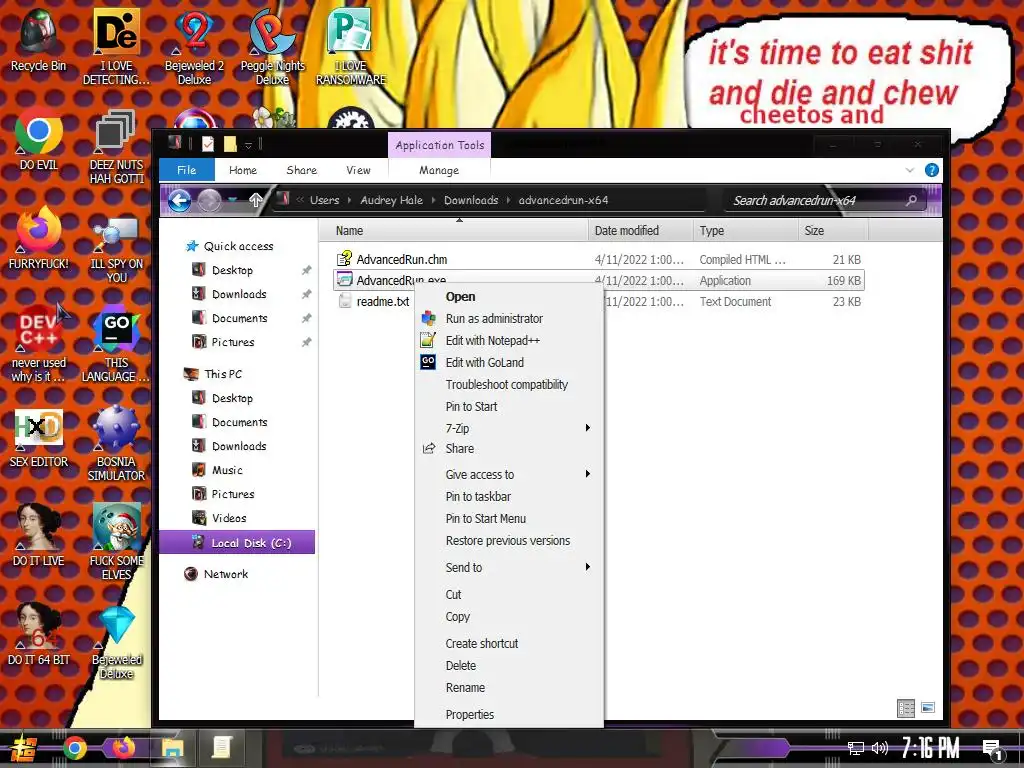Choose Troubleshoot compatibility

(509, 385)
